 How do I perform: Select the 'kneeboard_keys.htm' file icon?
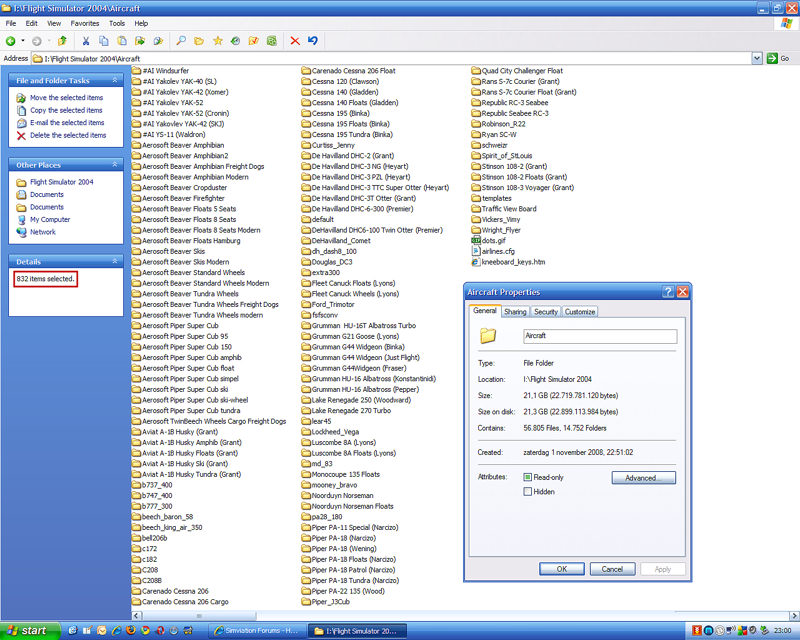(476, 262)
